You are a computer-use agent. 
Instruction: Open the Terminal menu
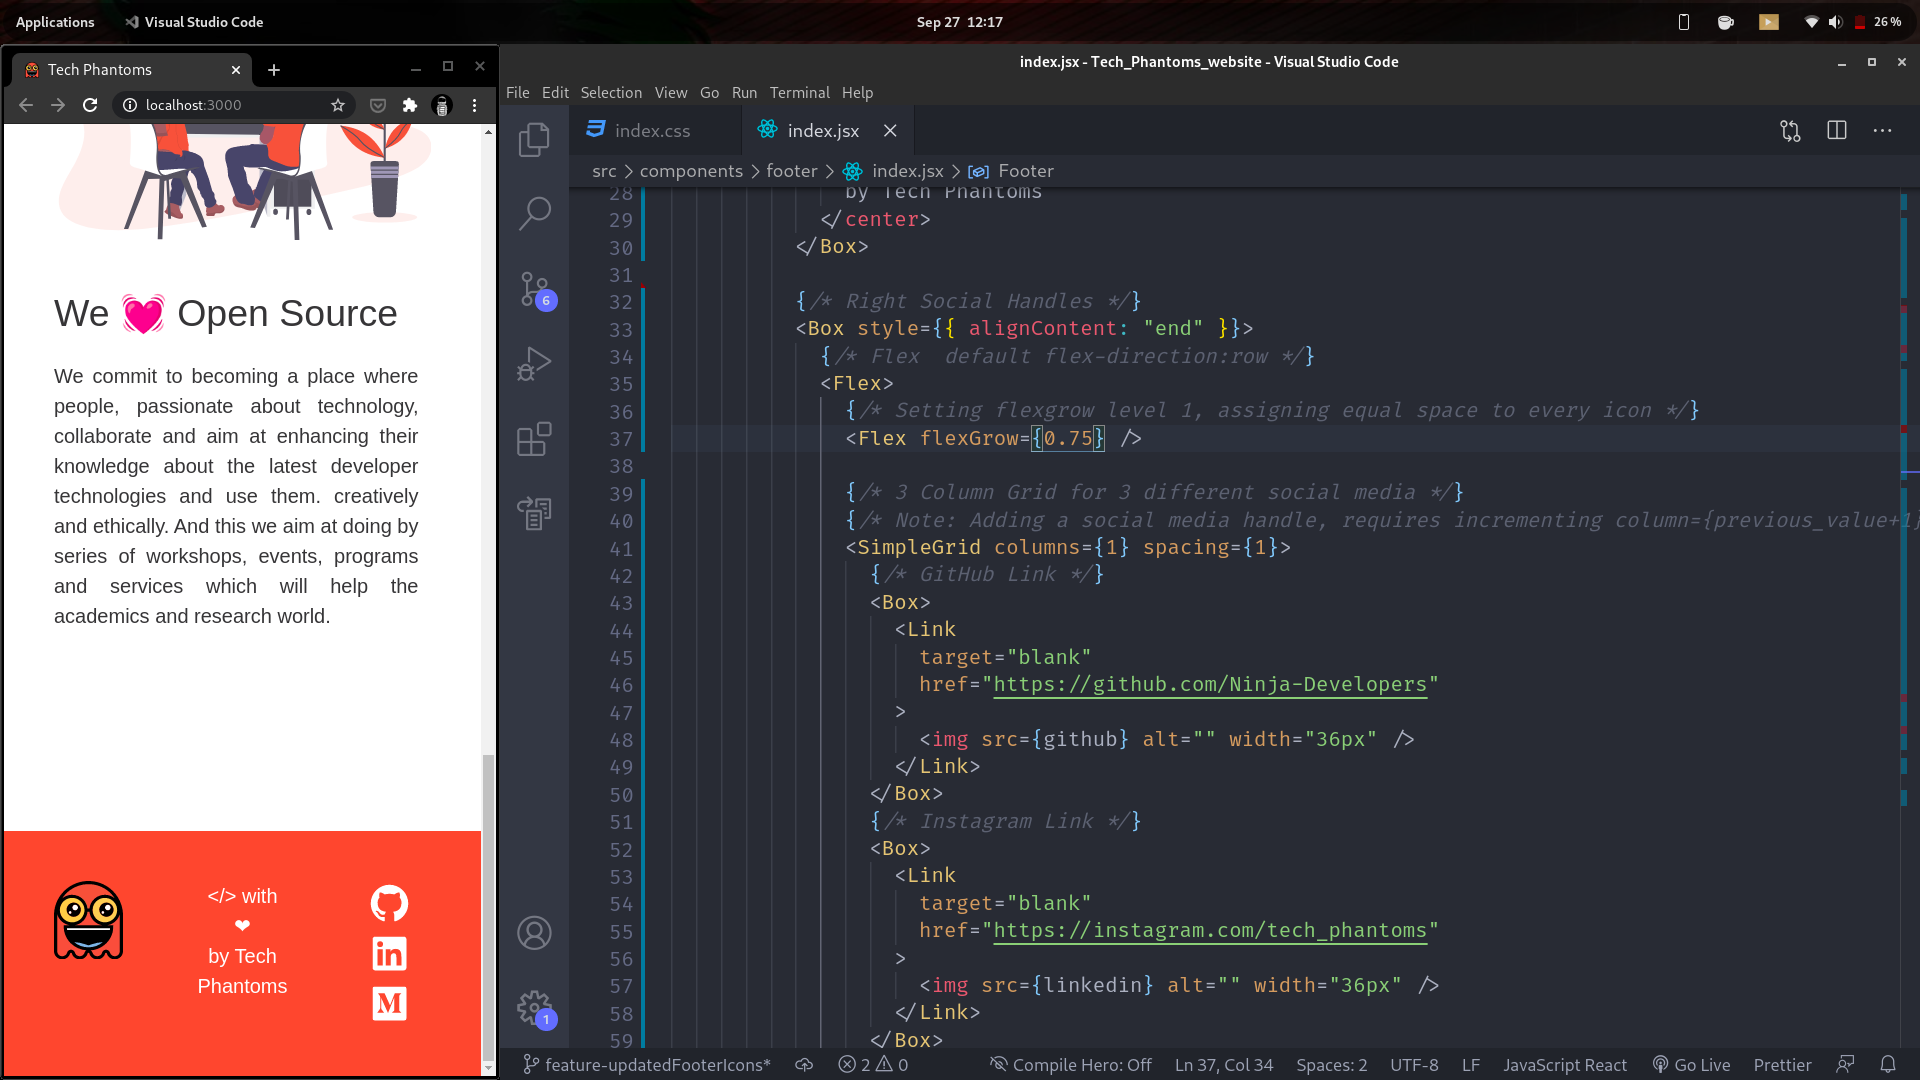799,92
